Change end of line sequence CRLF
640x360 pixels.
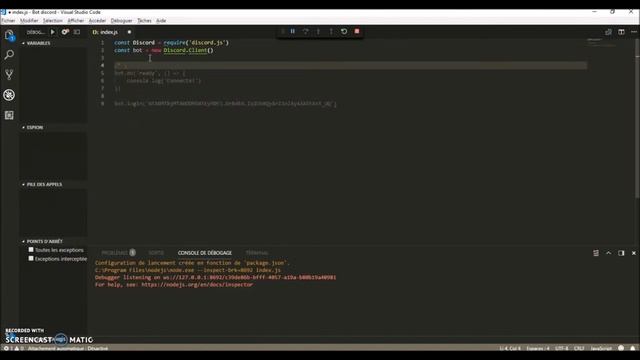[x=579, y=348]
